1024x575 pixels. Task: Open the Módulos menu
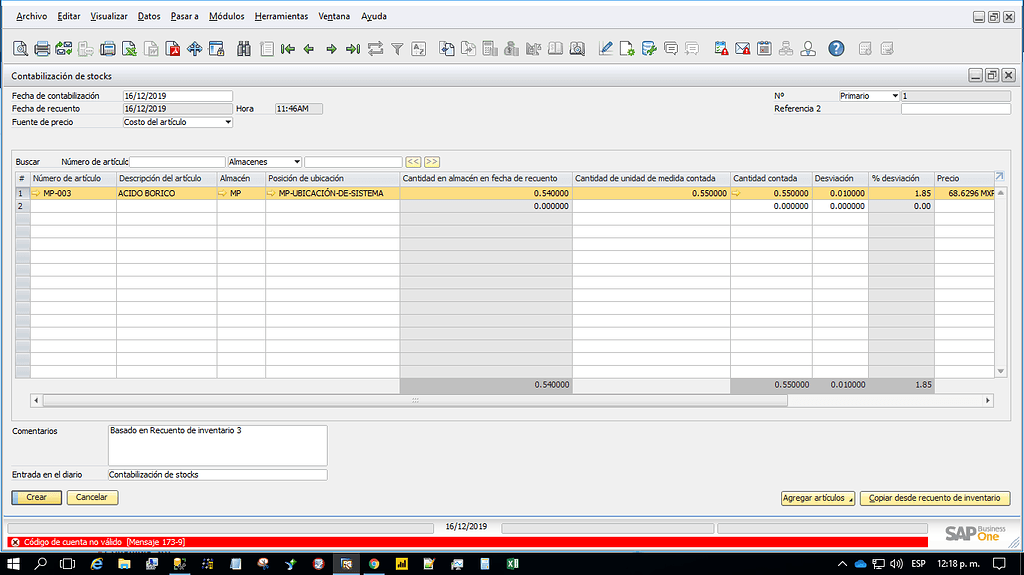click(x=227, y=16)
